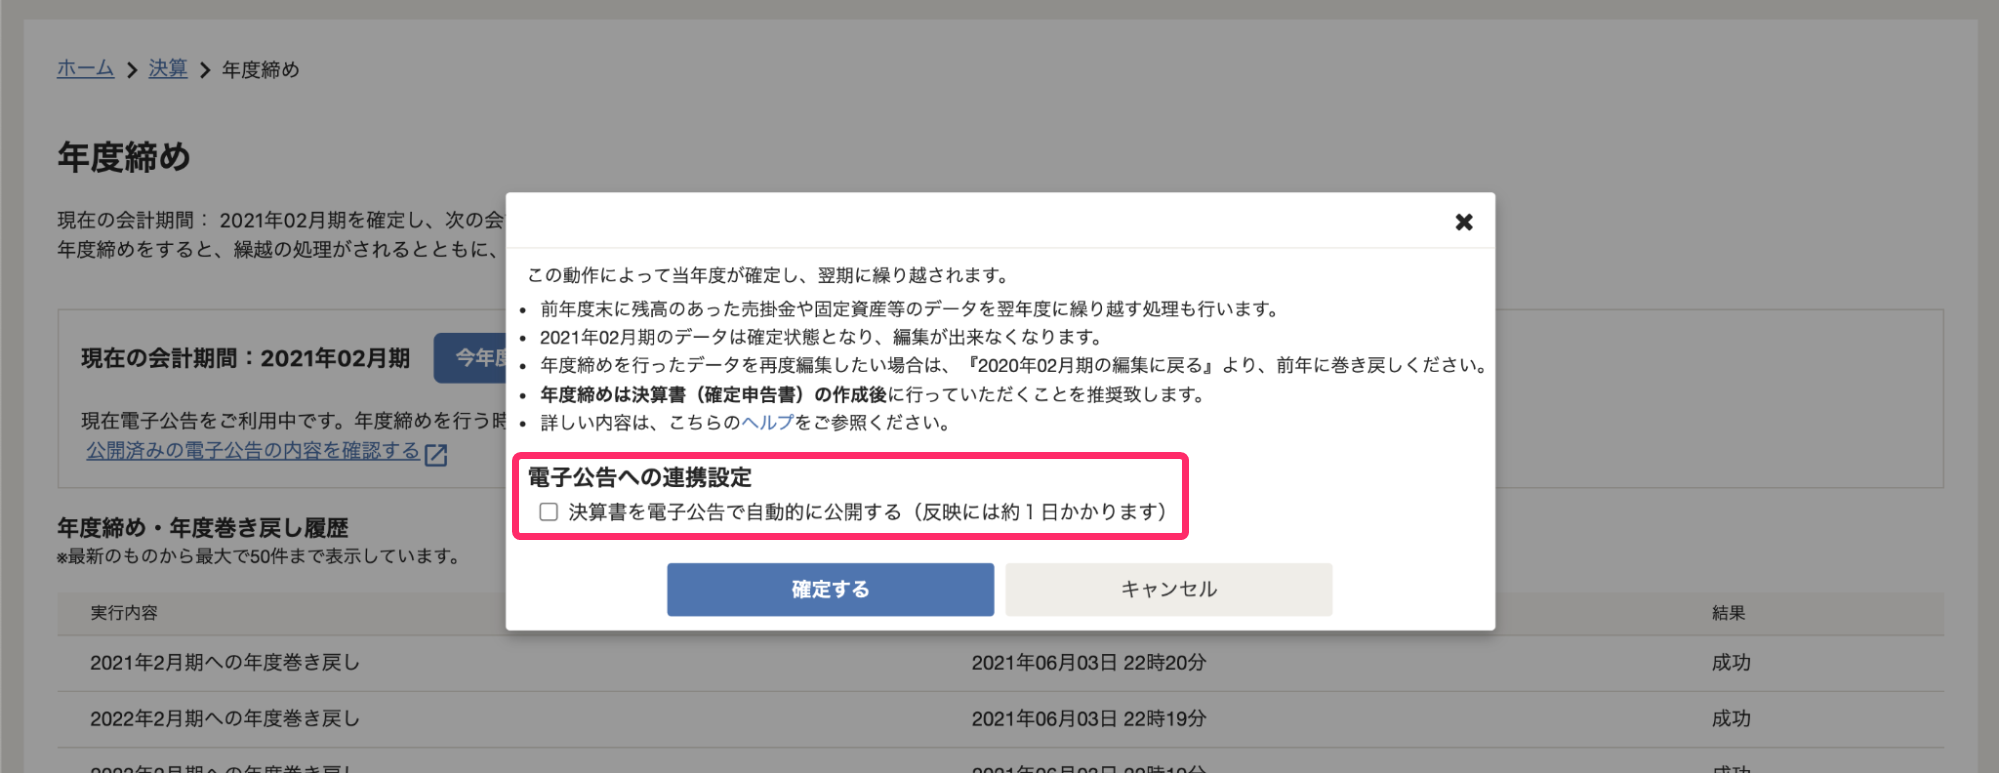Go to 決算 breadcrumb link
Image resolution: width=1999 pixels, height=774 pixels.
pos(168,69)
